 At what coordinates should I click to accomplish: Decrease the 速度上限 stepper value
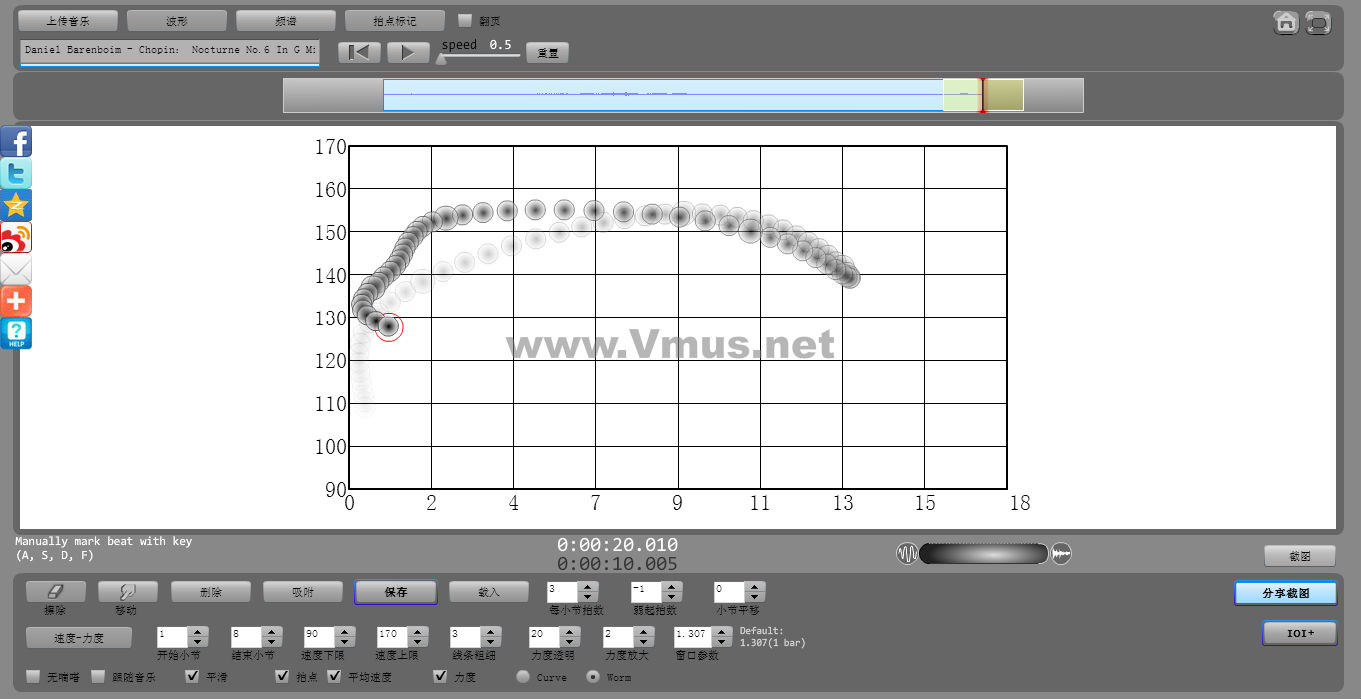pos(418,641)
